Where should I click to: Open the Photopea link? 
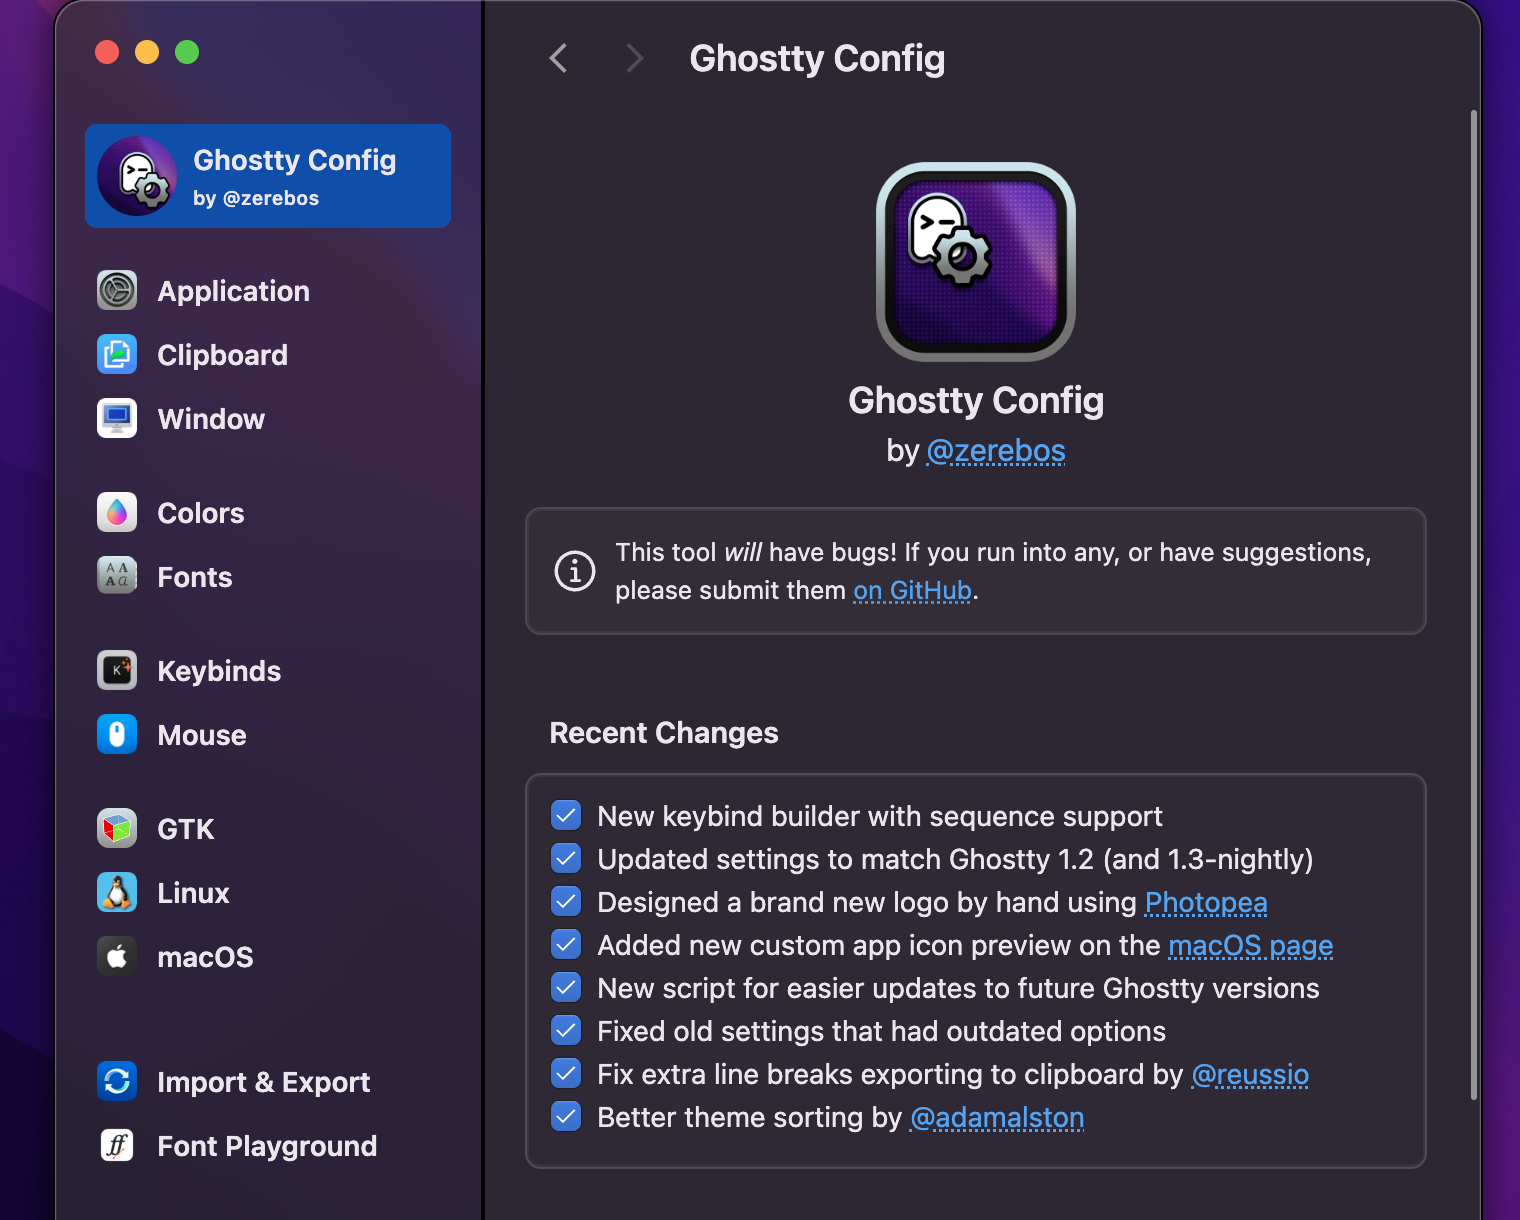[x=1205, y=903]
